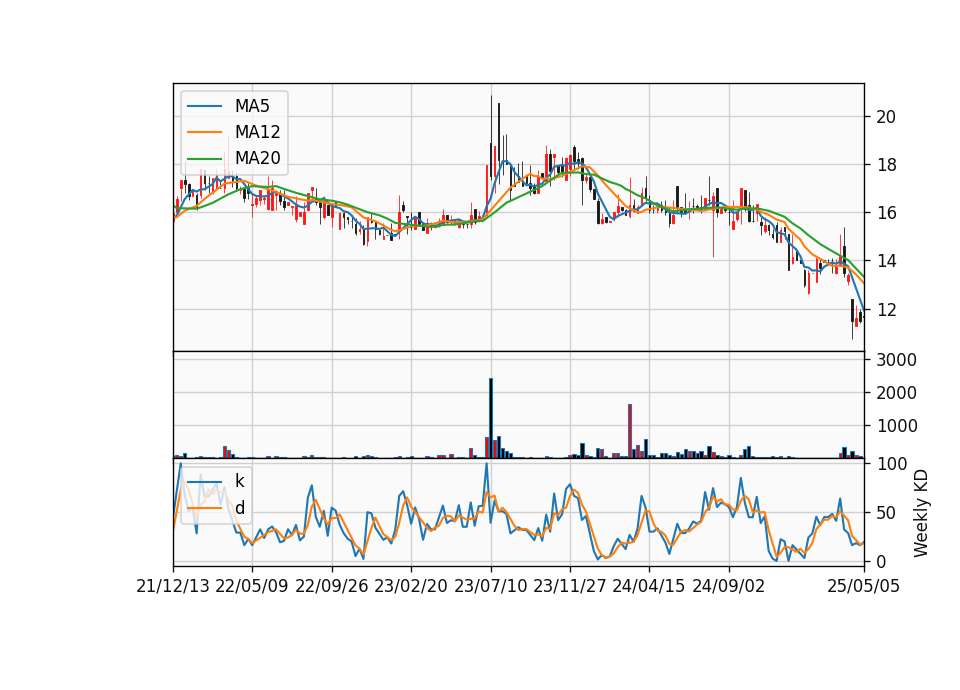Click the 23/11/27 date tick label
Image resolution: width=960 pixels, height=690 pixels.
[x=570, y=586]
